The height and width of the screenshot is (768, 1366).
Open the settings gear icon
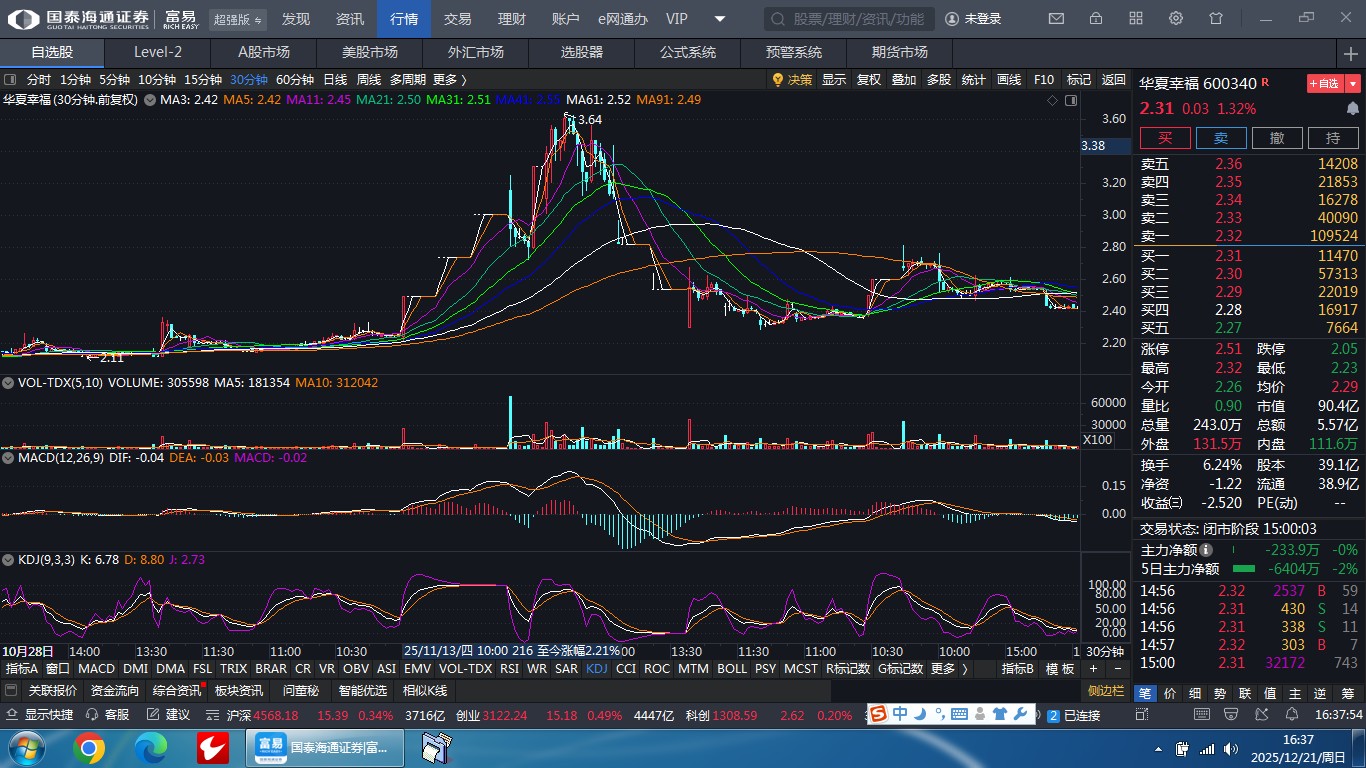click(x=1176, y=19)
